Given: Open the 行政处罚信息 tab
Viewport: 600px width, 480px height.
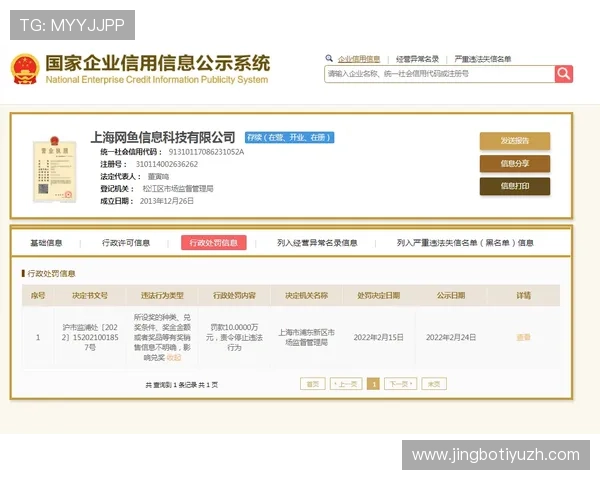Looking at the screenshot, I should pos(214,243).
